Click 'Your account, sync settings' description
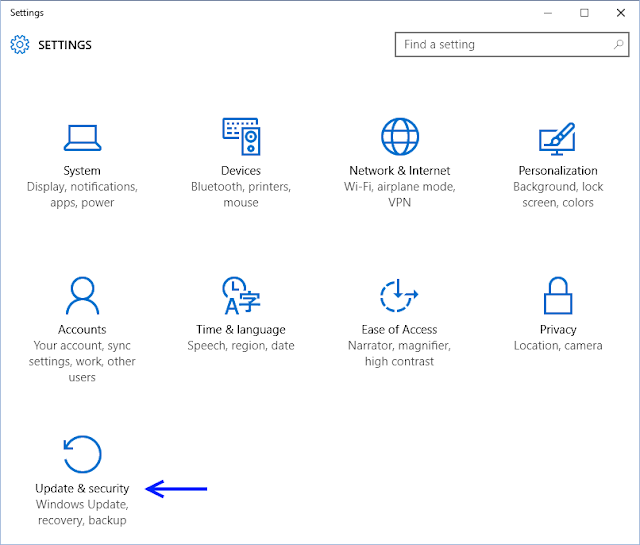This screenshot has width=640, height=545. [x=82, y=361]
